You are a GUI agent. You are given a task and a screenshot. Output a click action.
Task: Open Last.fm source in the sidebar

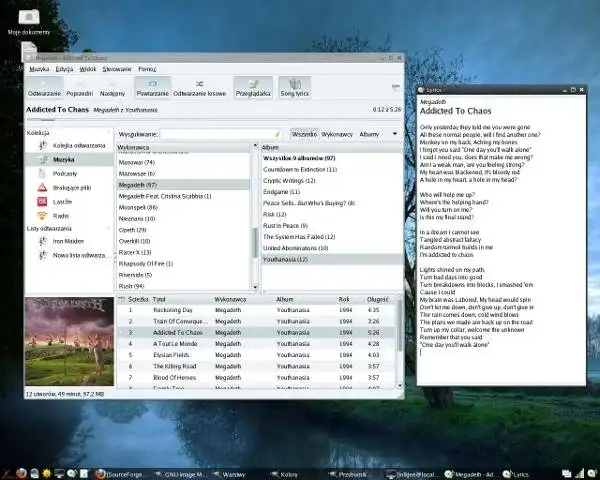coord(70,202)
